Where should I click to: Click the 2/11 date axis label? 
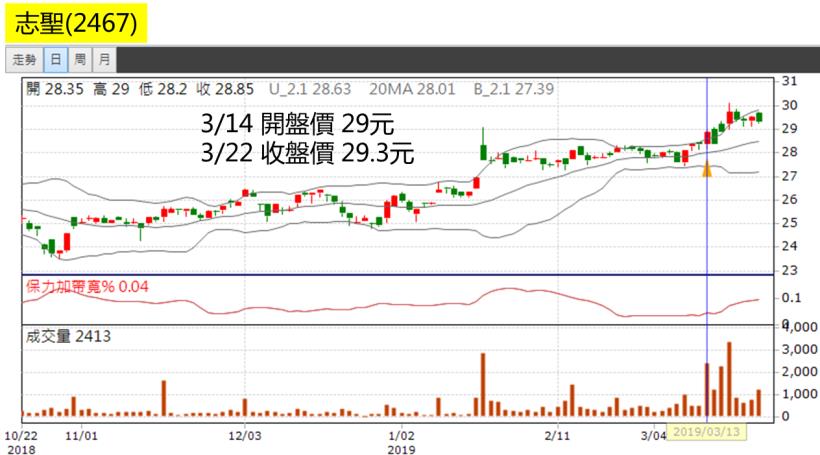tap(557, 436)
